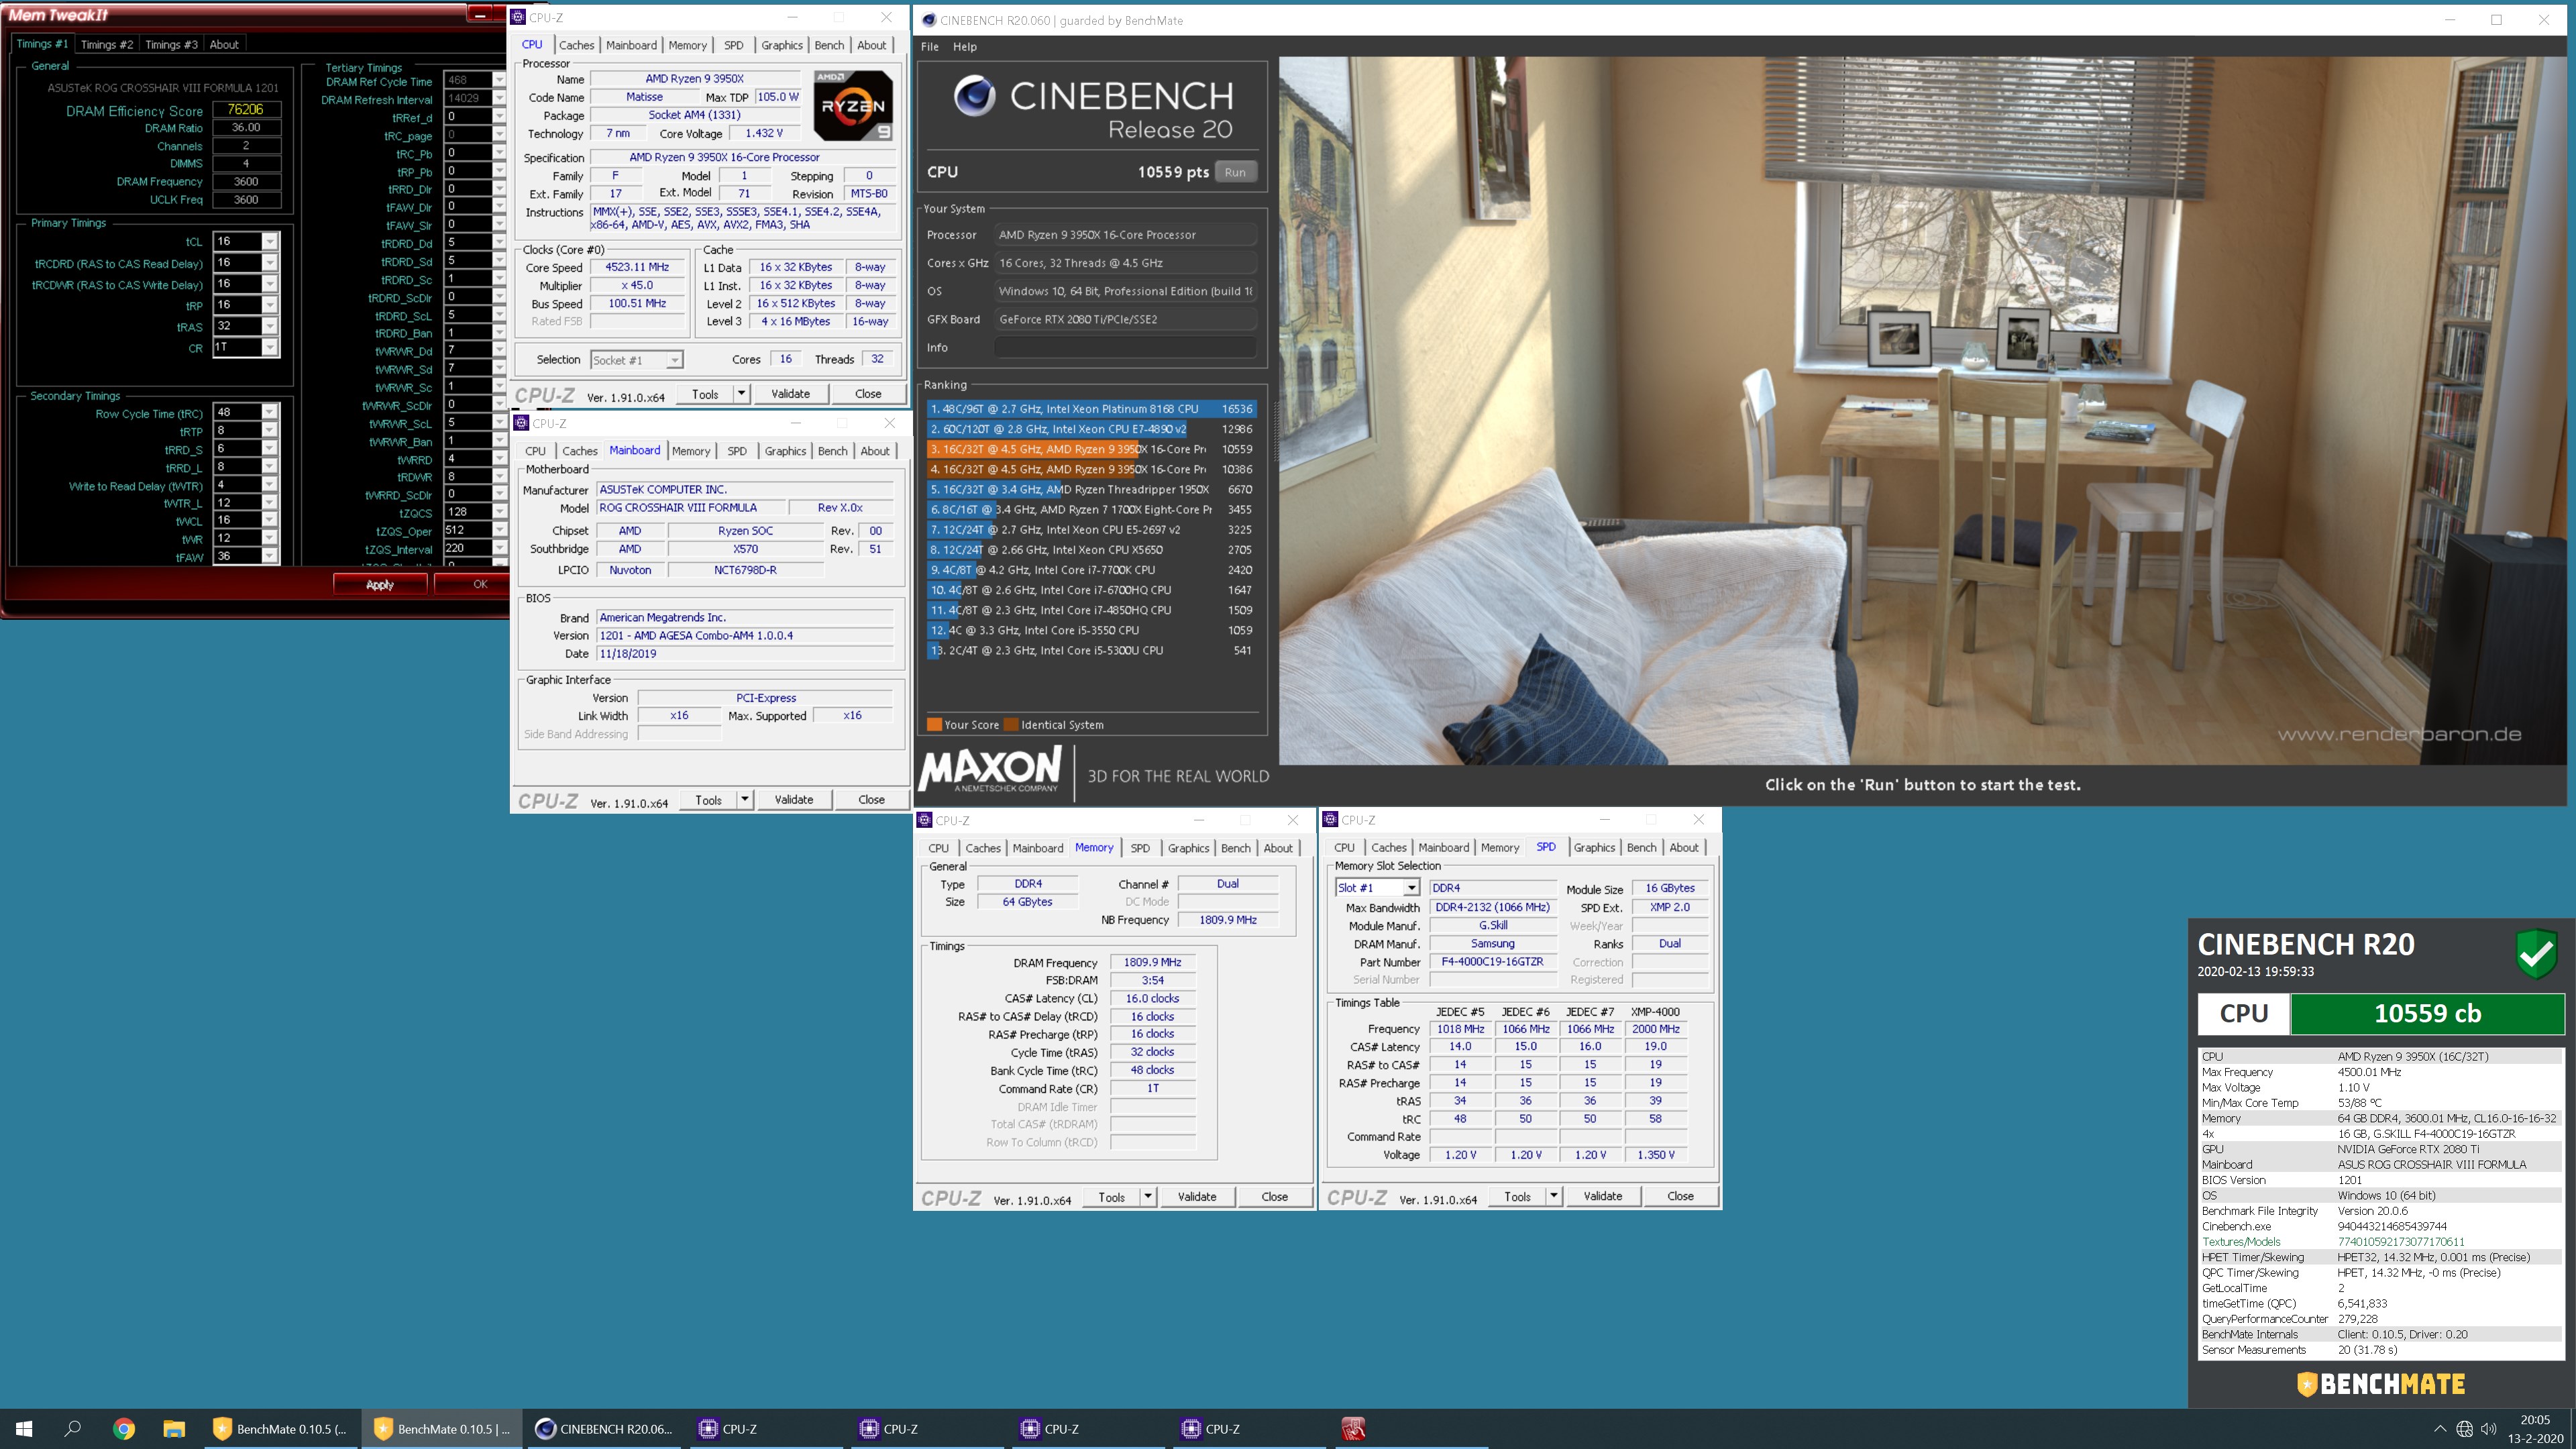Click CPU-Z Memory window title icon
The height and width of the screenshot is (1449, 2576).
(925, 820)
